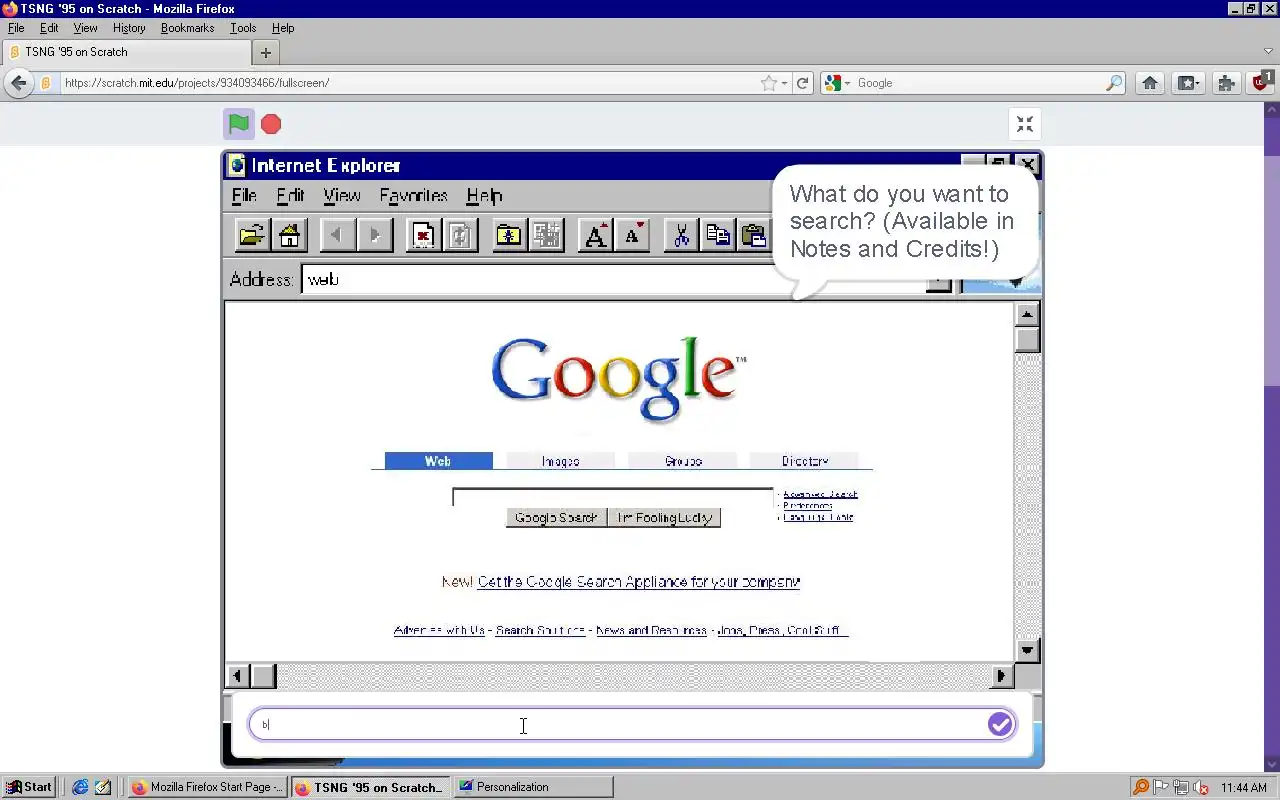Viewport: 1280px width, 800px height.
Task: Switch to Personalization taskbar window
Action: pyautogui.click(x=532, y=787)
